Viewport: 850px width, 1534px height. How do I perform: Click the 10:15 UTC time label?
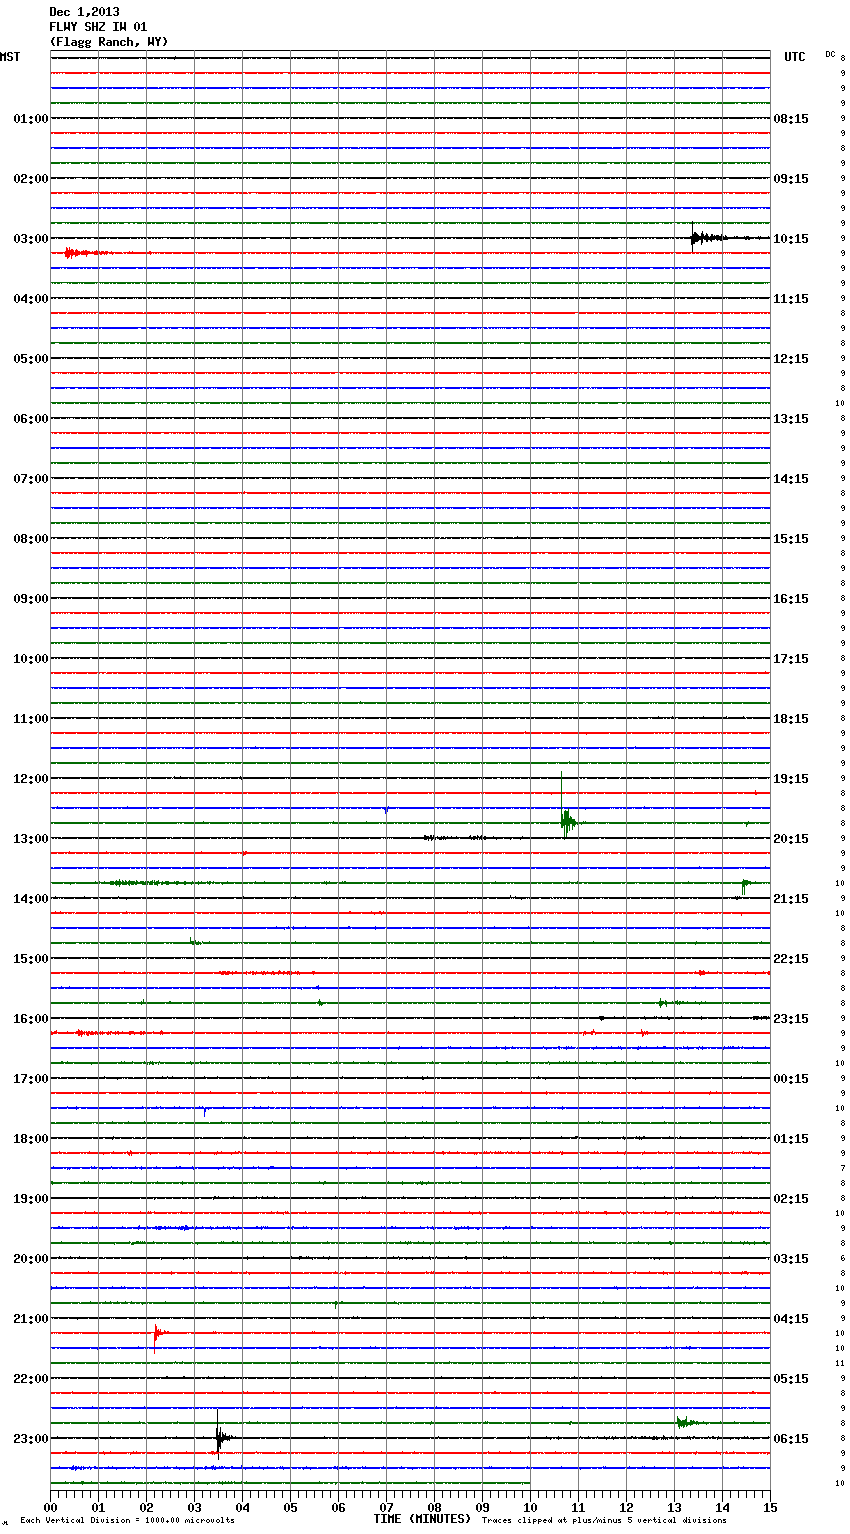pos(791,239)
